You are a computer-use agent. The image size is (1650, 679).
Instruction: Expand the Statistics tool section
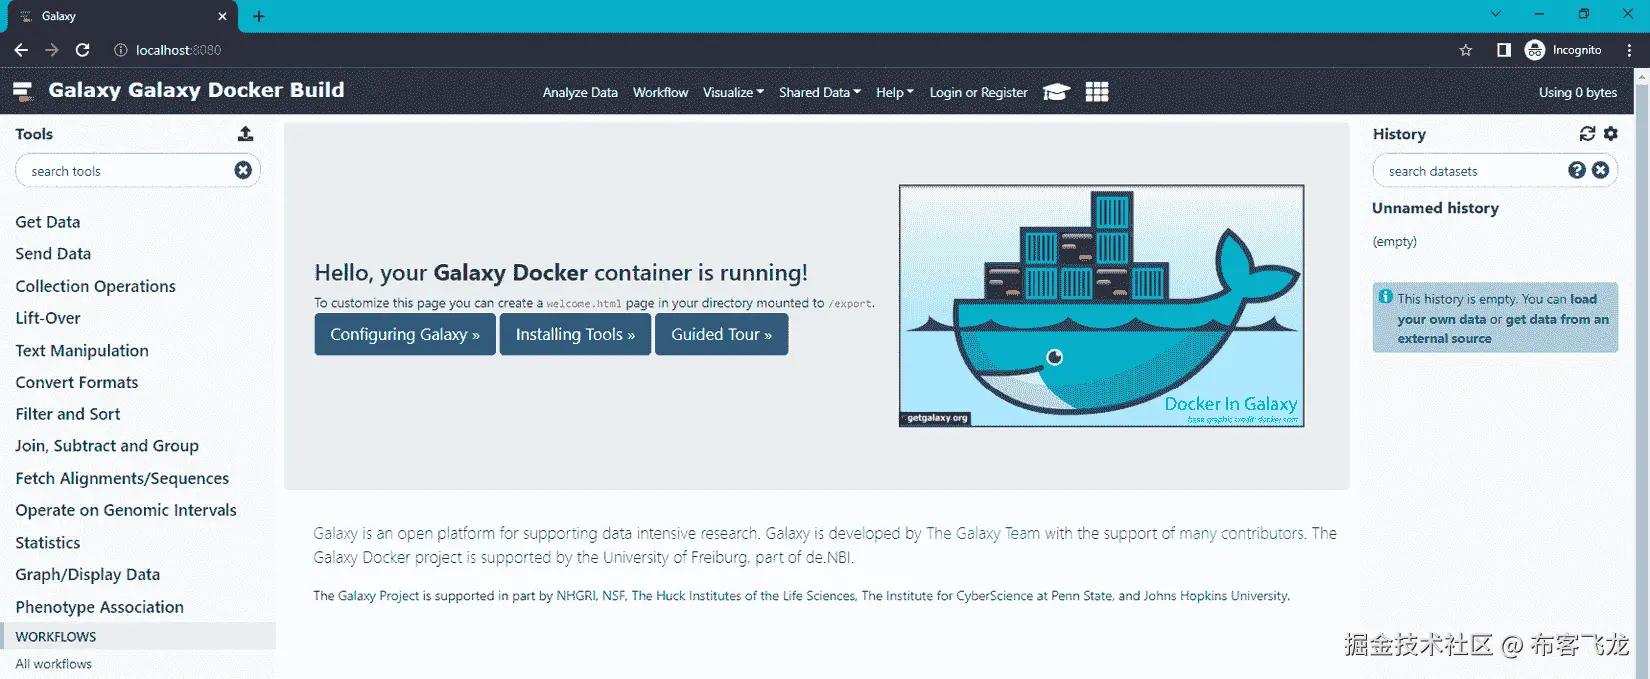click(x=48, y=542)
